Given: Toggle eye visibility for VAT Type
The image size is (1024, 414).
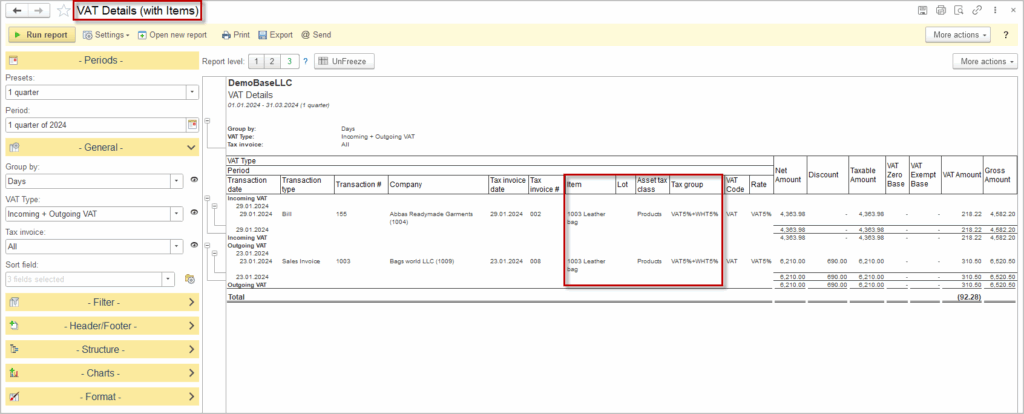Looking at the screenshot, I should (x=193, y=213).
